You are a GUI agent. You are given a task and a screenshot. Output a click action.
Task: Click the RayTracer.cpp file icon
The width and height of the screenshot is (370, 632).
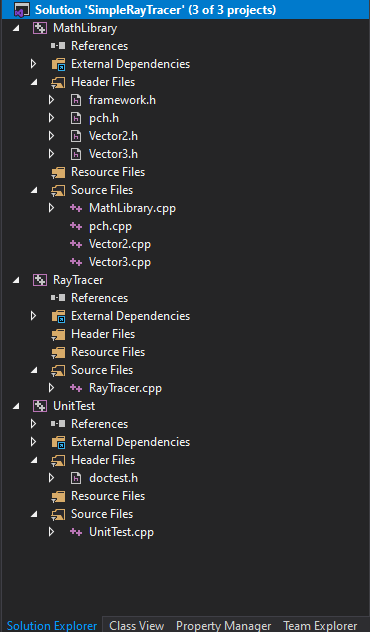tap(76, 388)
